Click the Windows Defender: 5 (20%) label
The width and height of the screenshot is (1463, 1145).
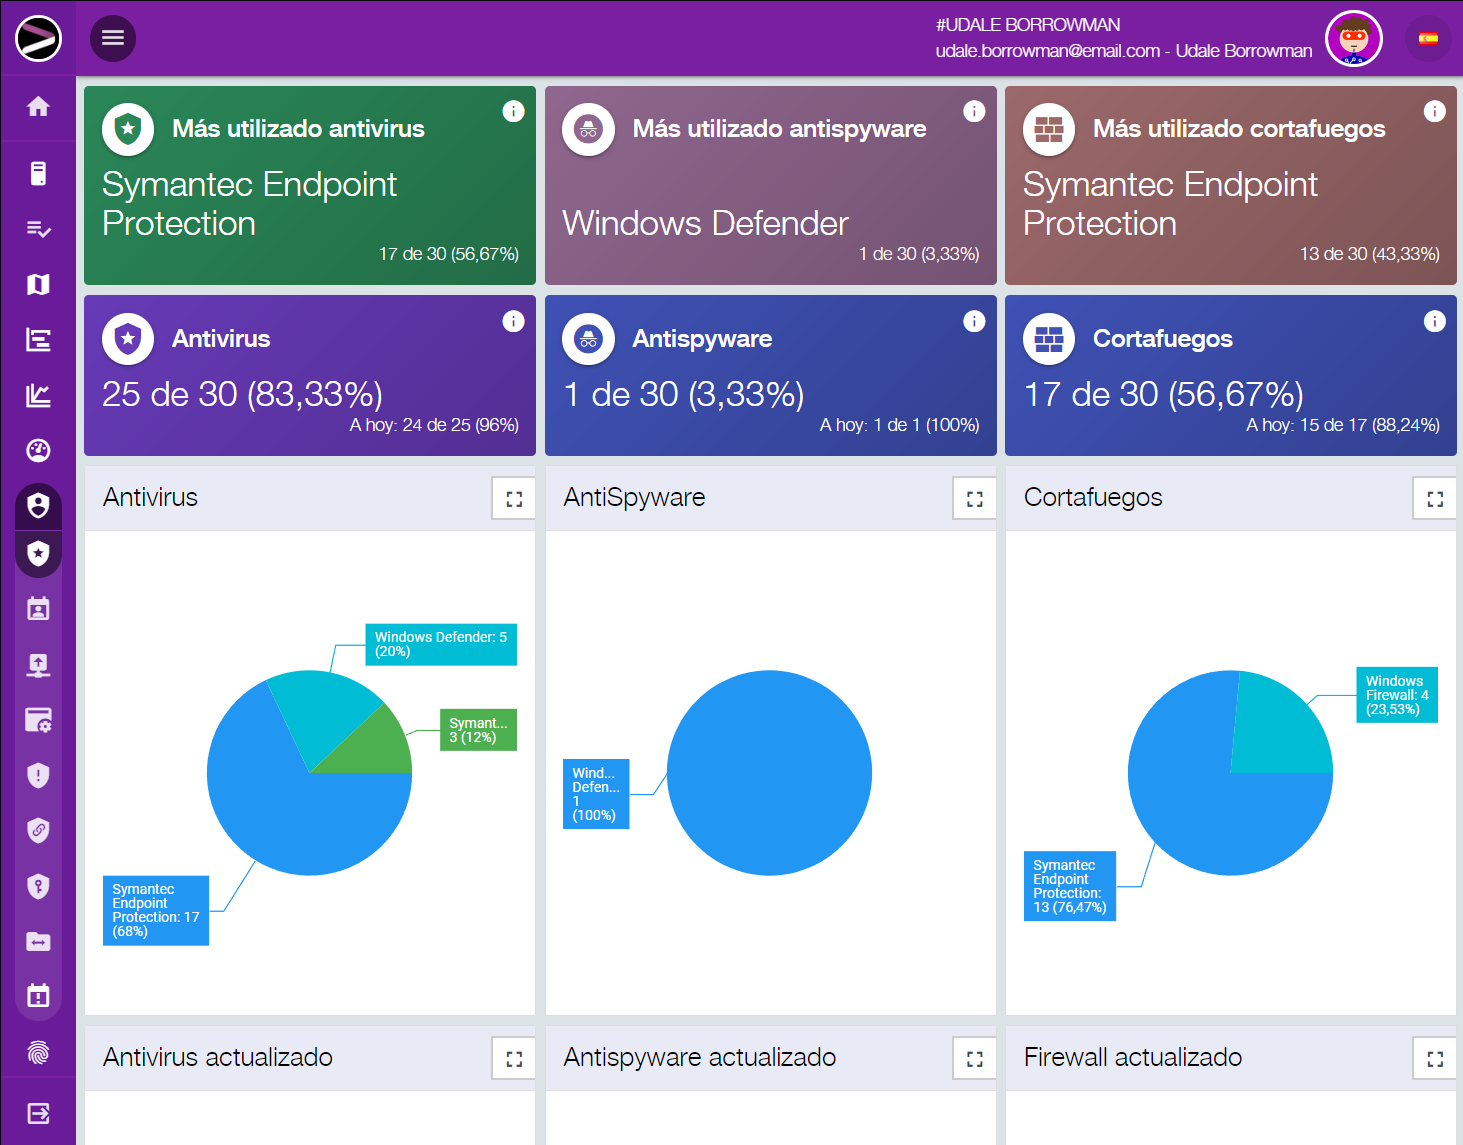tap(440, 644)
